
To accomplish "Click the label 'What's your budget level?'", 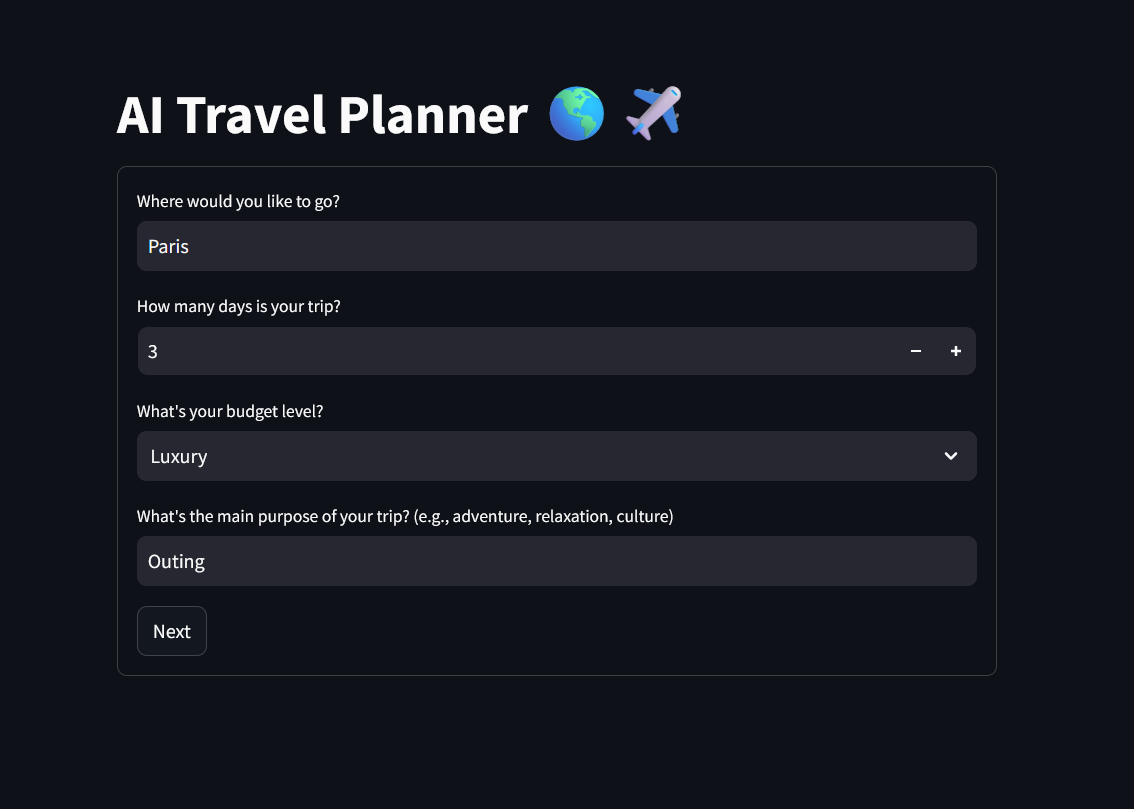I will click(x=229, y=411).
